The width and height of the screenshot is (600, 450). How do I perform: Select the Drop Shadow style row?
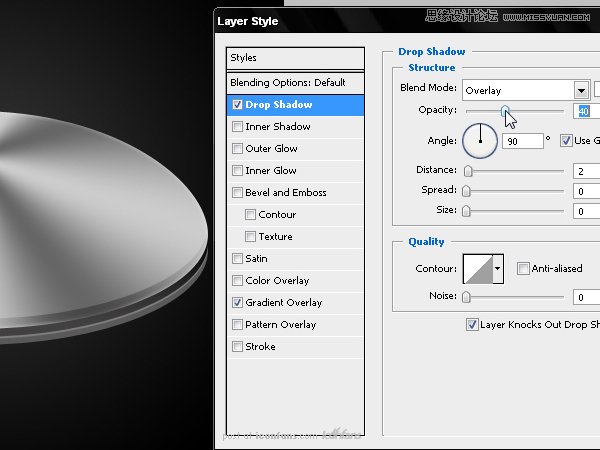click(295, 105)
